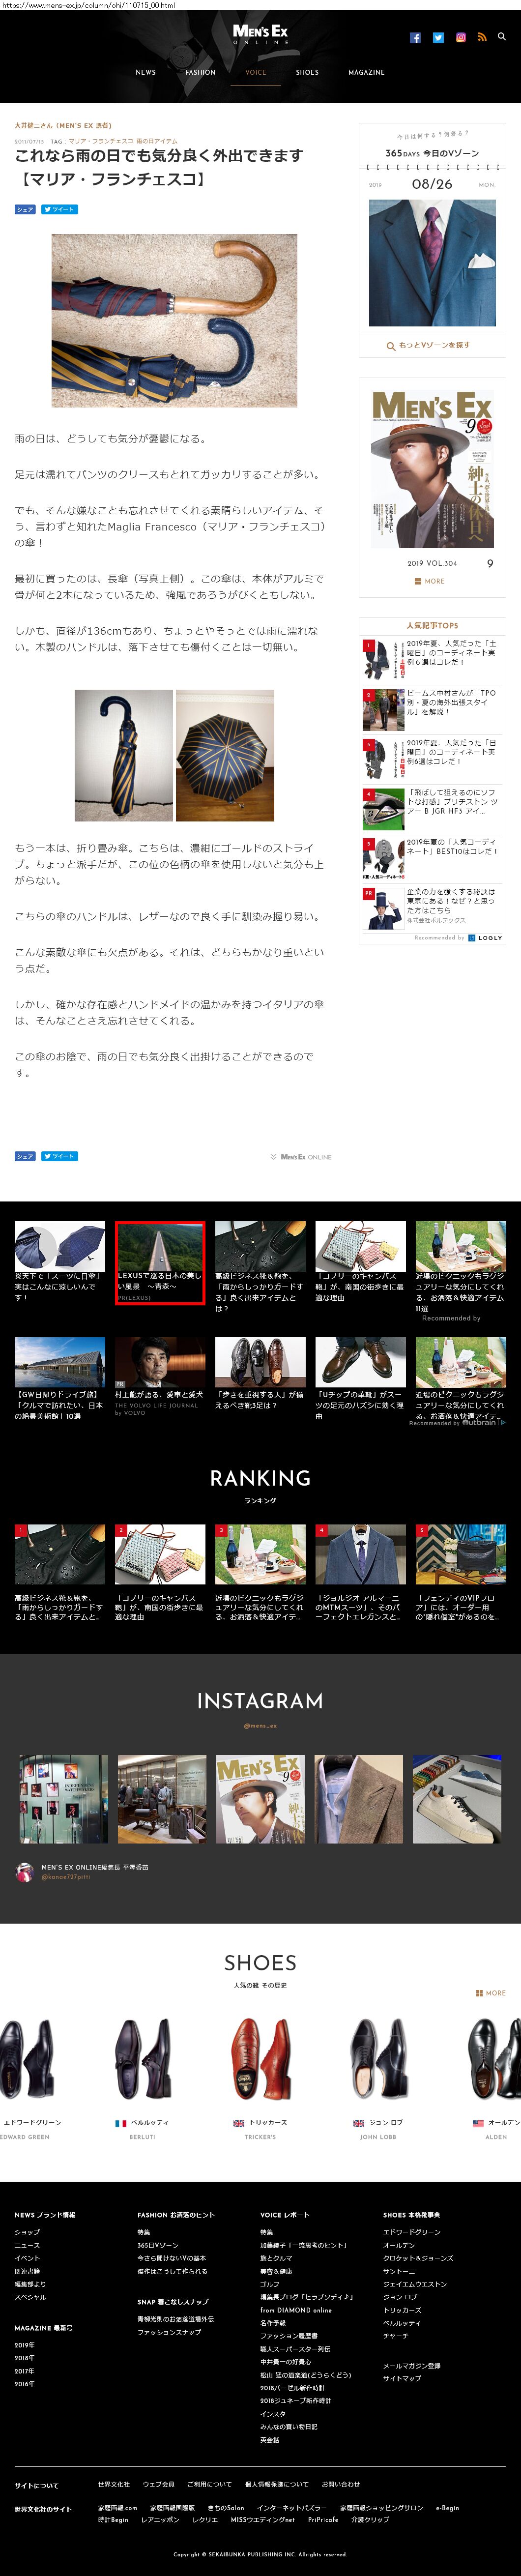Image resolution: width=521 pixels, height=2576 pixels.
Task: Tweet via the ツイート button below the article
Action: click(59, 1156)
